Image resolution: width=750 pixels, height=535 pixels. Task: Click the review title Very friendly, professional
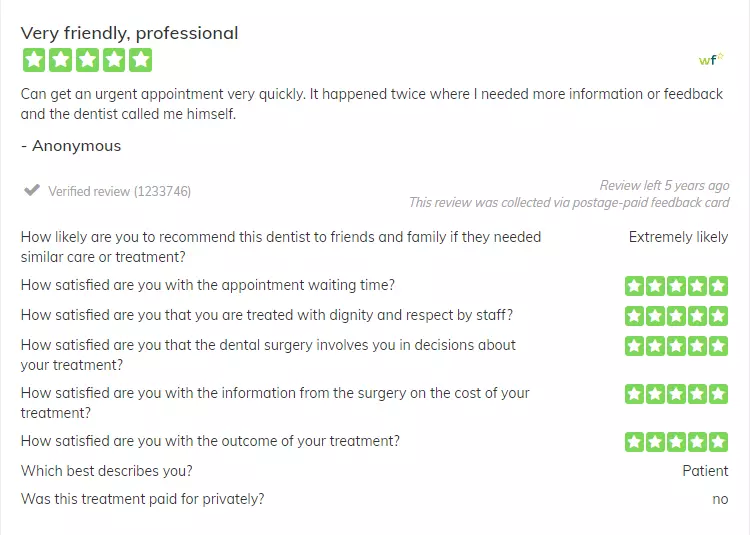[129, 33]
